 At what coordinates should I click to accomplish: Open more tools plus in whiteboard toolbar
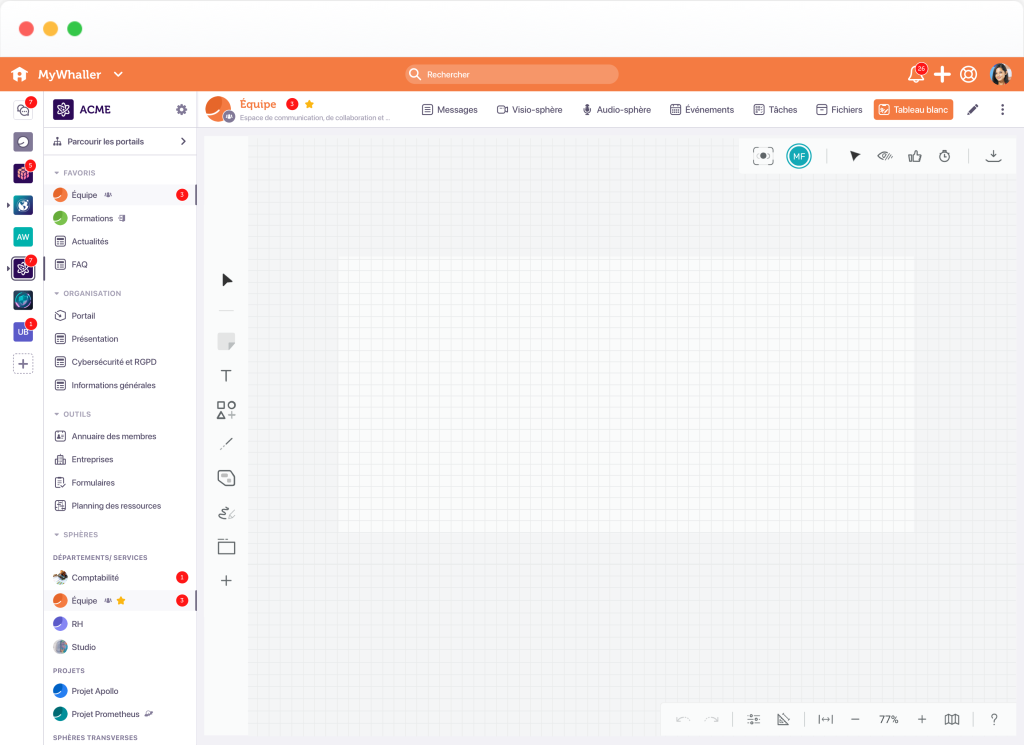(x=226, y=580)
